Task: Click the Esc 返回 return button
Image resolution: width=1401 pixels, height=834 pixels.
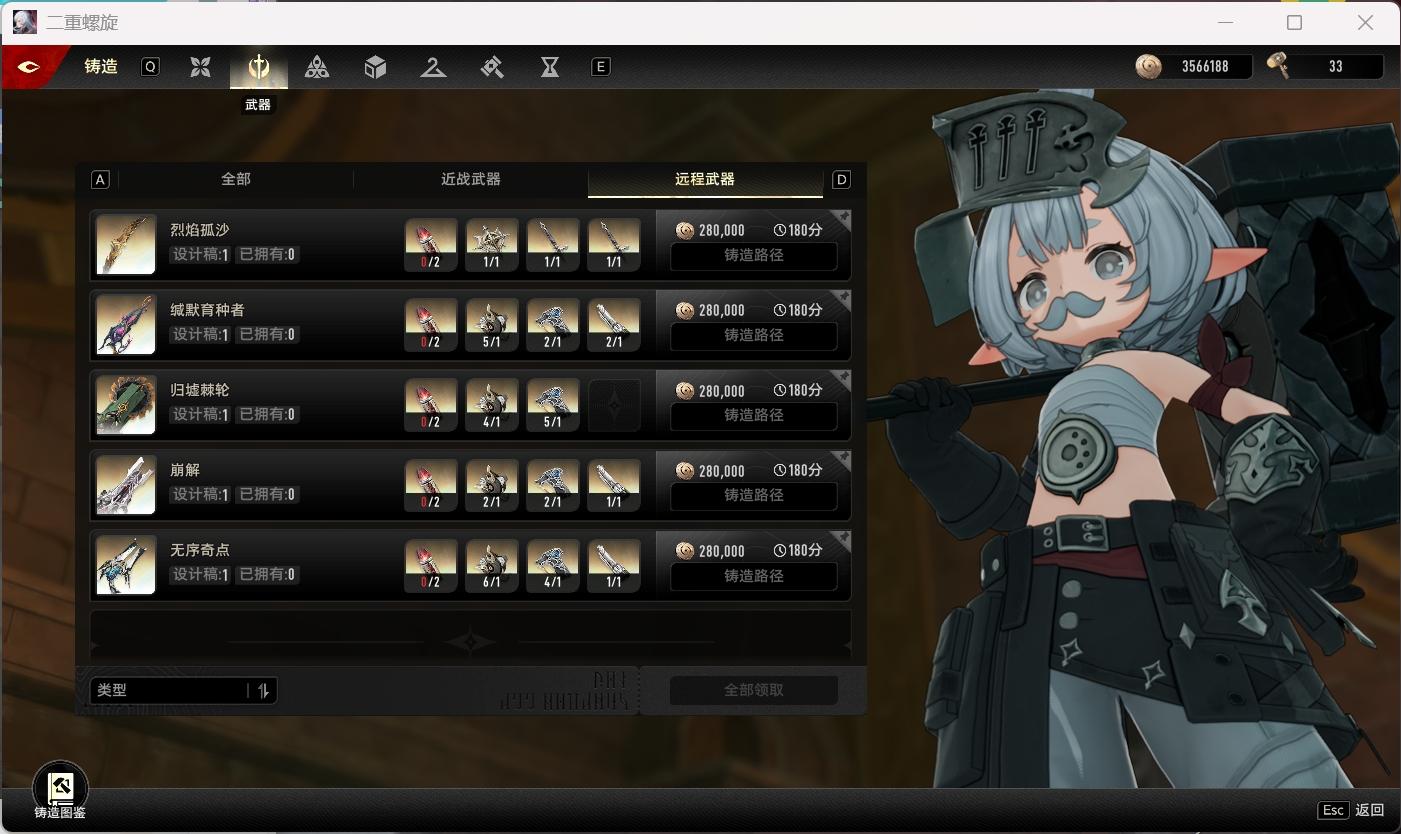Action: click(x=1351, y=810)
